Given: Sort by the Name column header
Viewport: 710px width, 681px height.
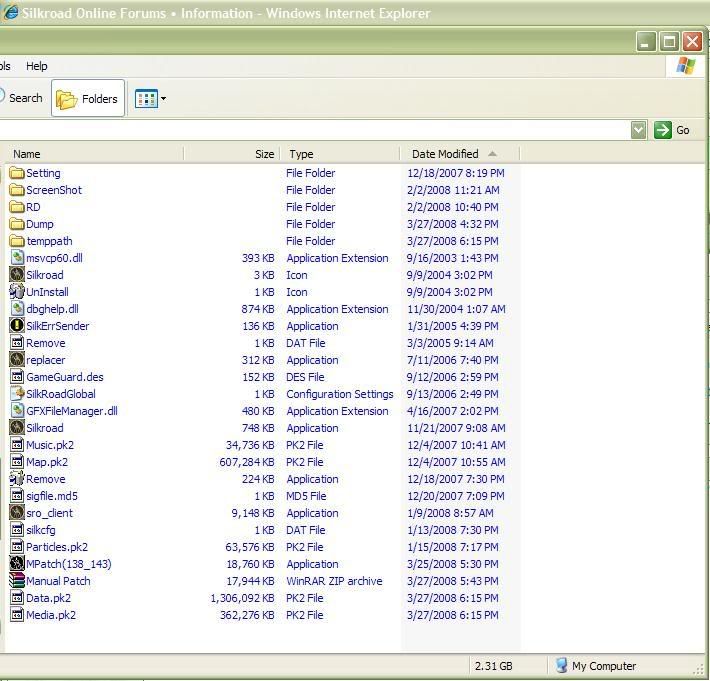Looking at the screenshot, I should coord(95,154).
